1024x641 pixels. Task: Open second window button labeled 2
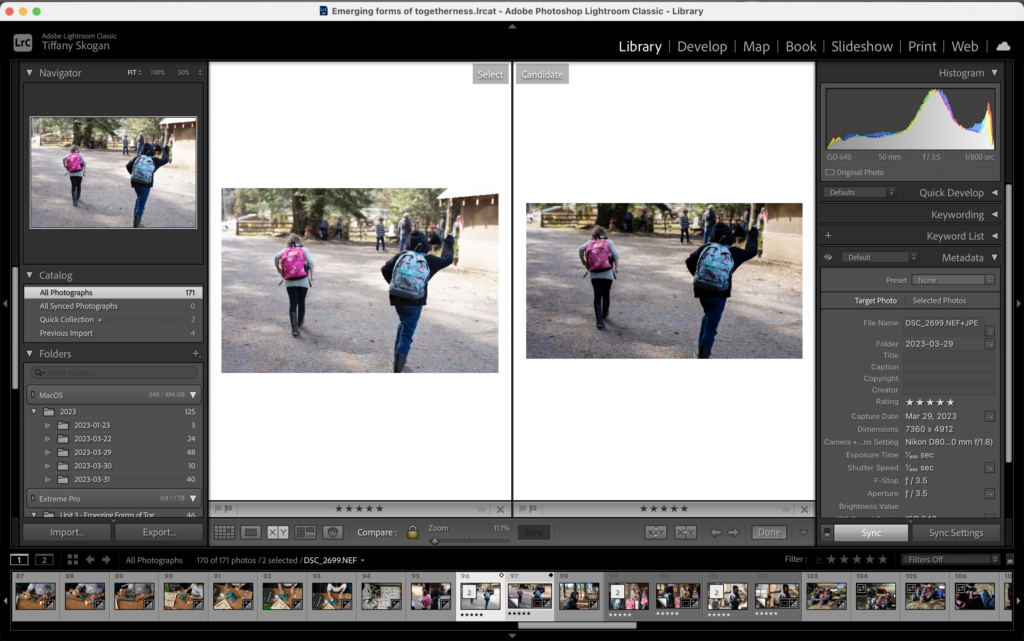pyautogui.click(x=44, y=559)
